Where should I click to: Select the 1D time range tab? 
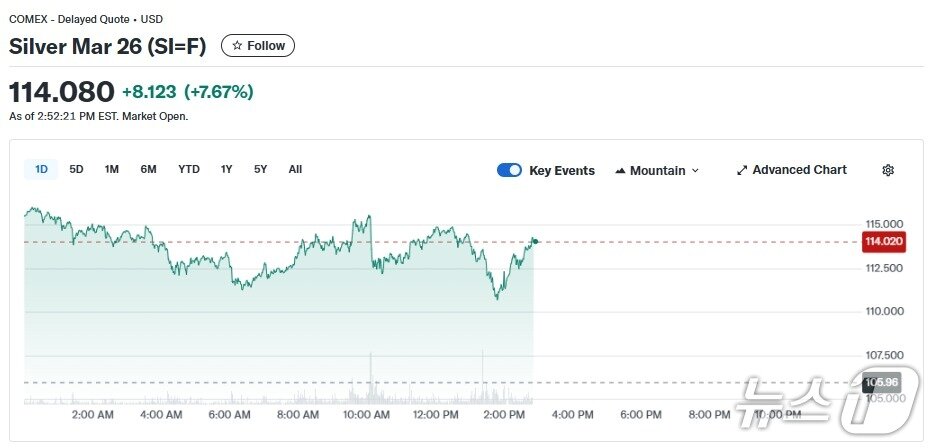pos(41,169)
